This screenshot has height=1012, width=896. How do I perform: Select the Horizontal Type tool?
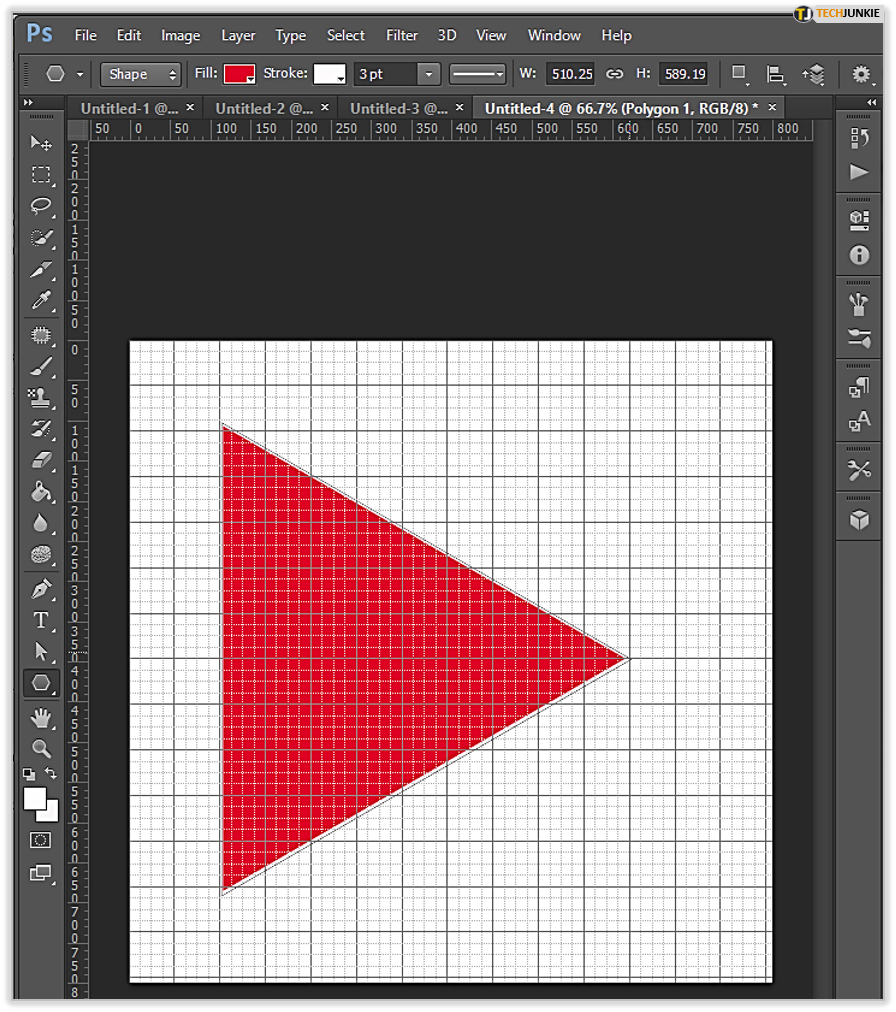[x=41, y=620]
